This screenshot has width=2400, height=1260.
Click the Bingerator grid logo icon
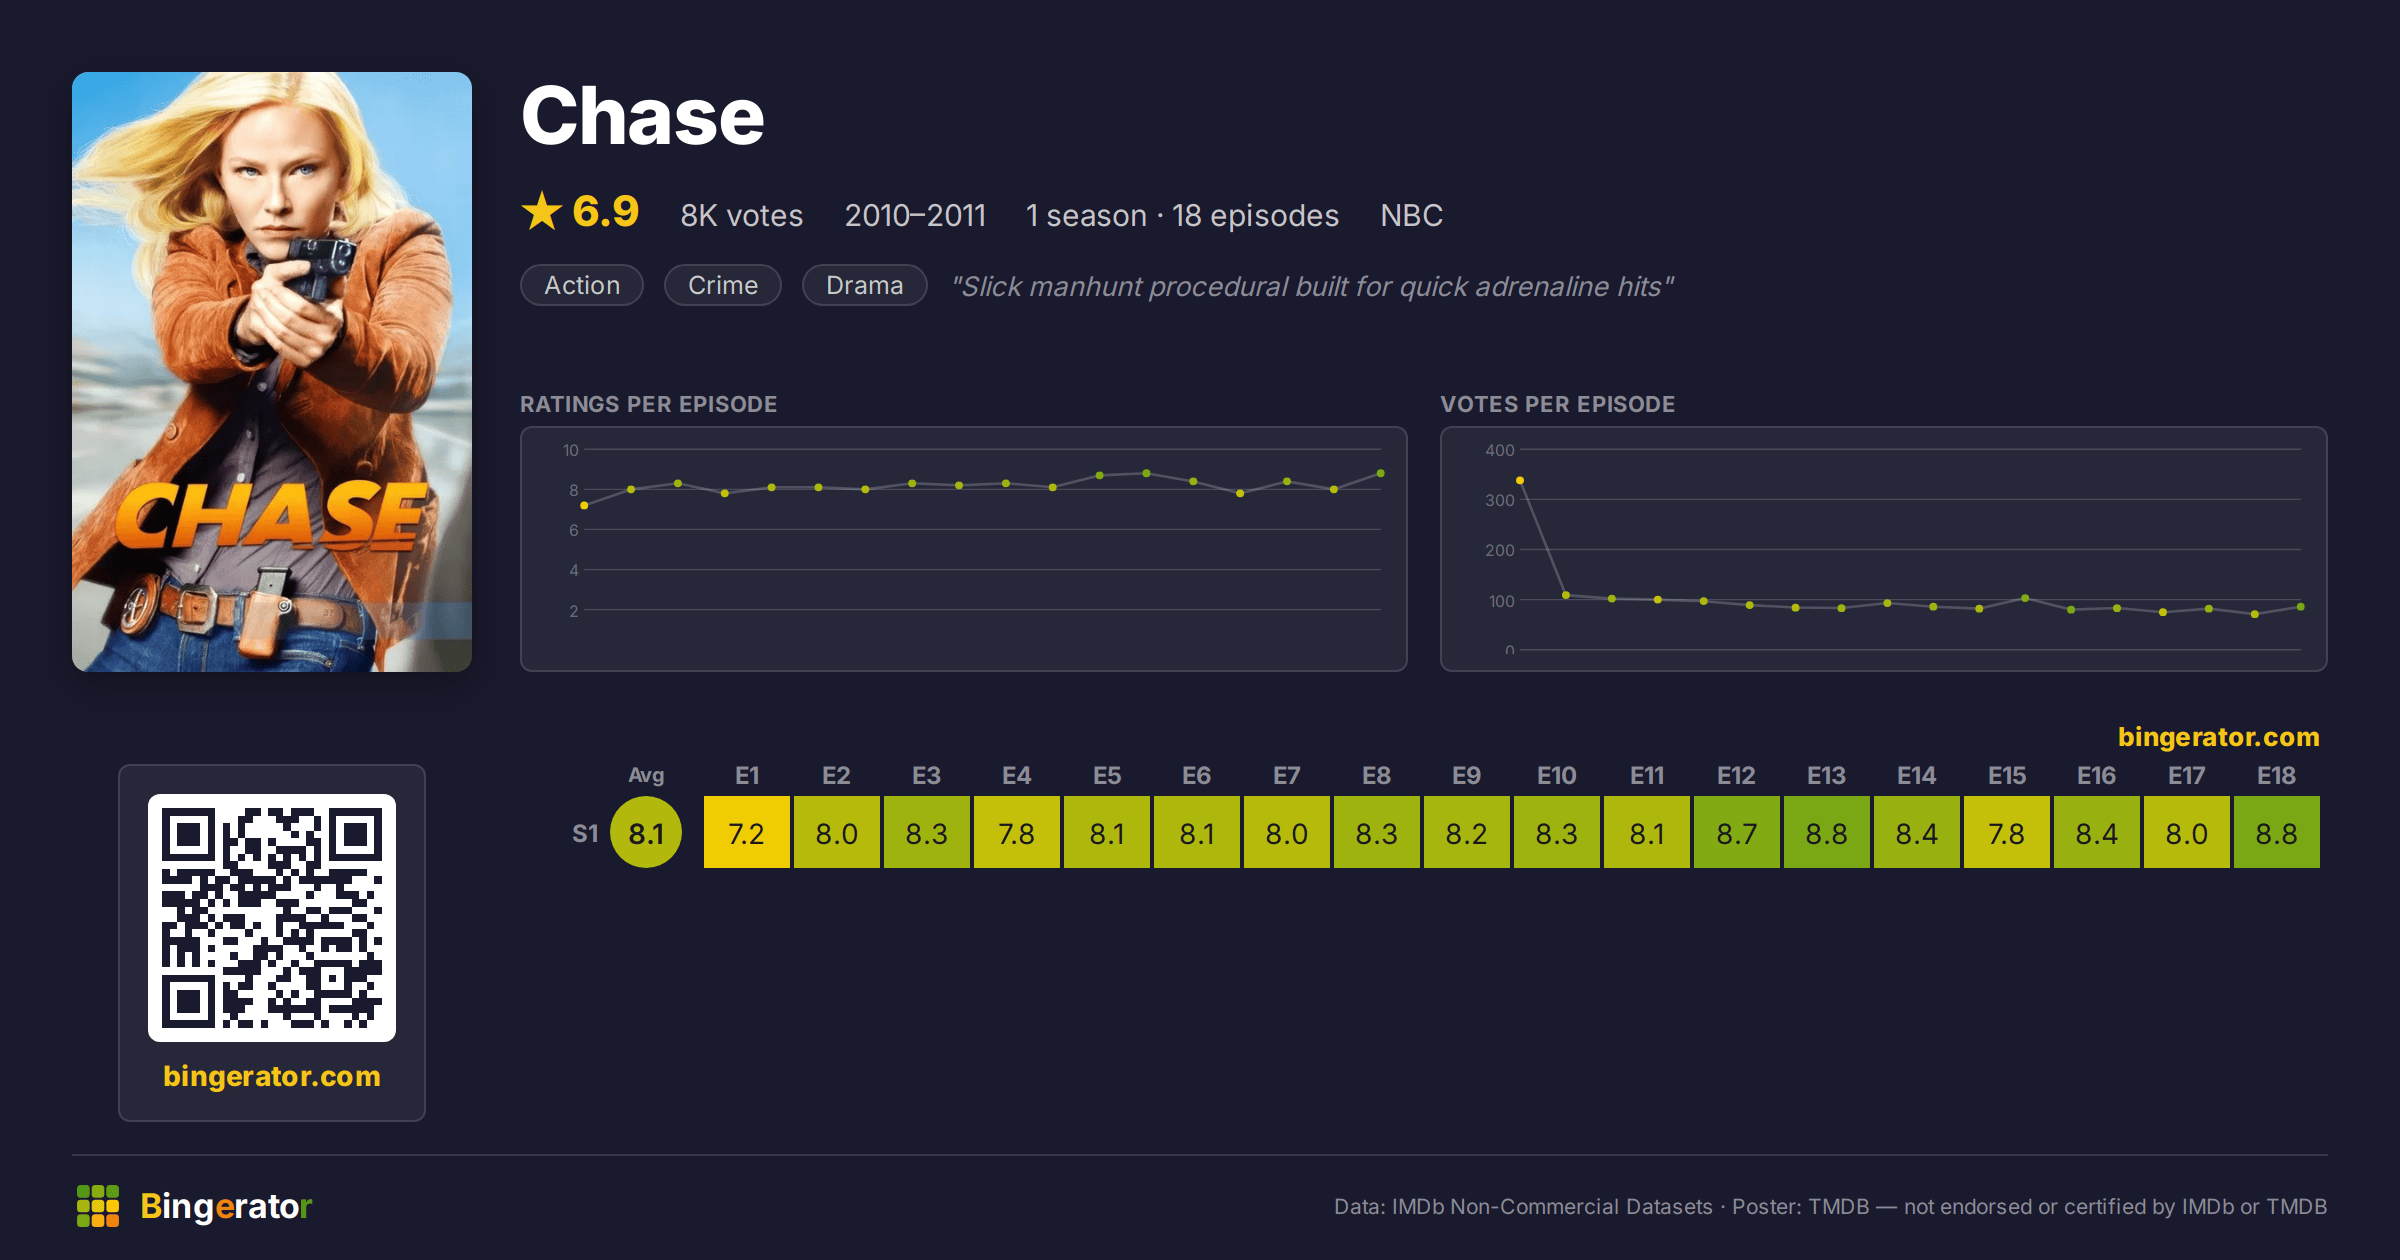pos(98,1206)
